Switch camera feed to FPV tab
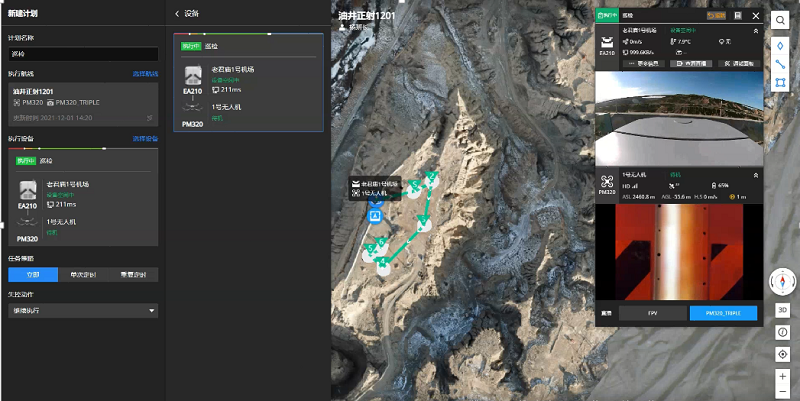 (650, 313)
